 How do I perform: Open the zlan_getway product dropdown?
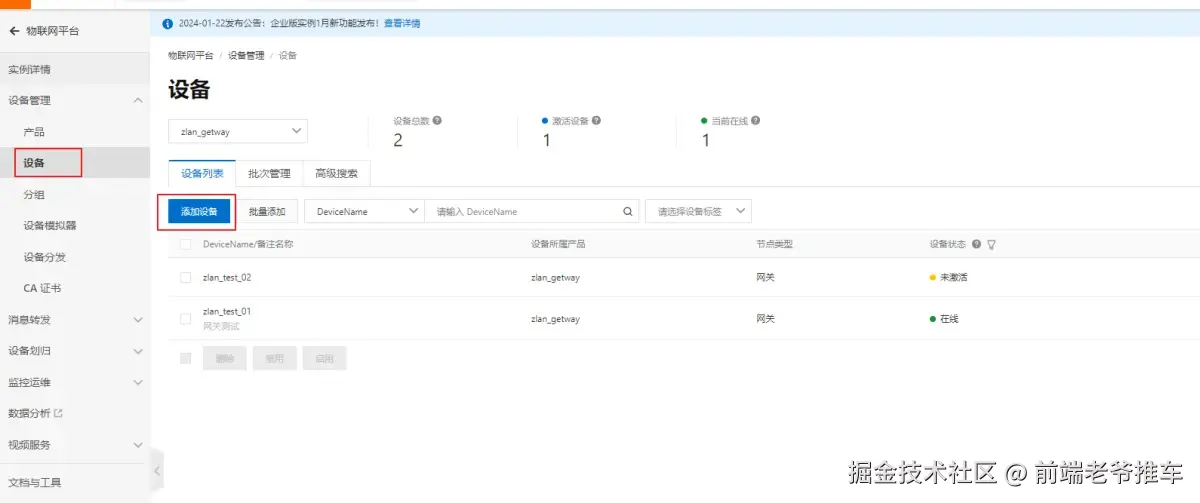coord(238,131)
